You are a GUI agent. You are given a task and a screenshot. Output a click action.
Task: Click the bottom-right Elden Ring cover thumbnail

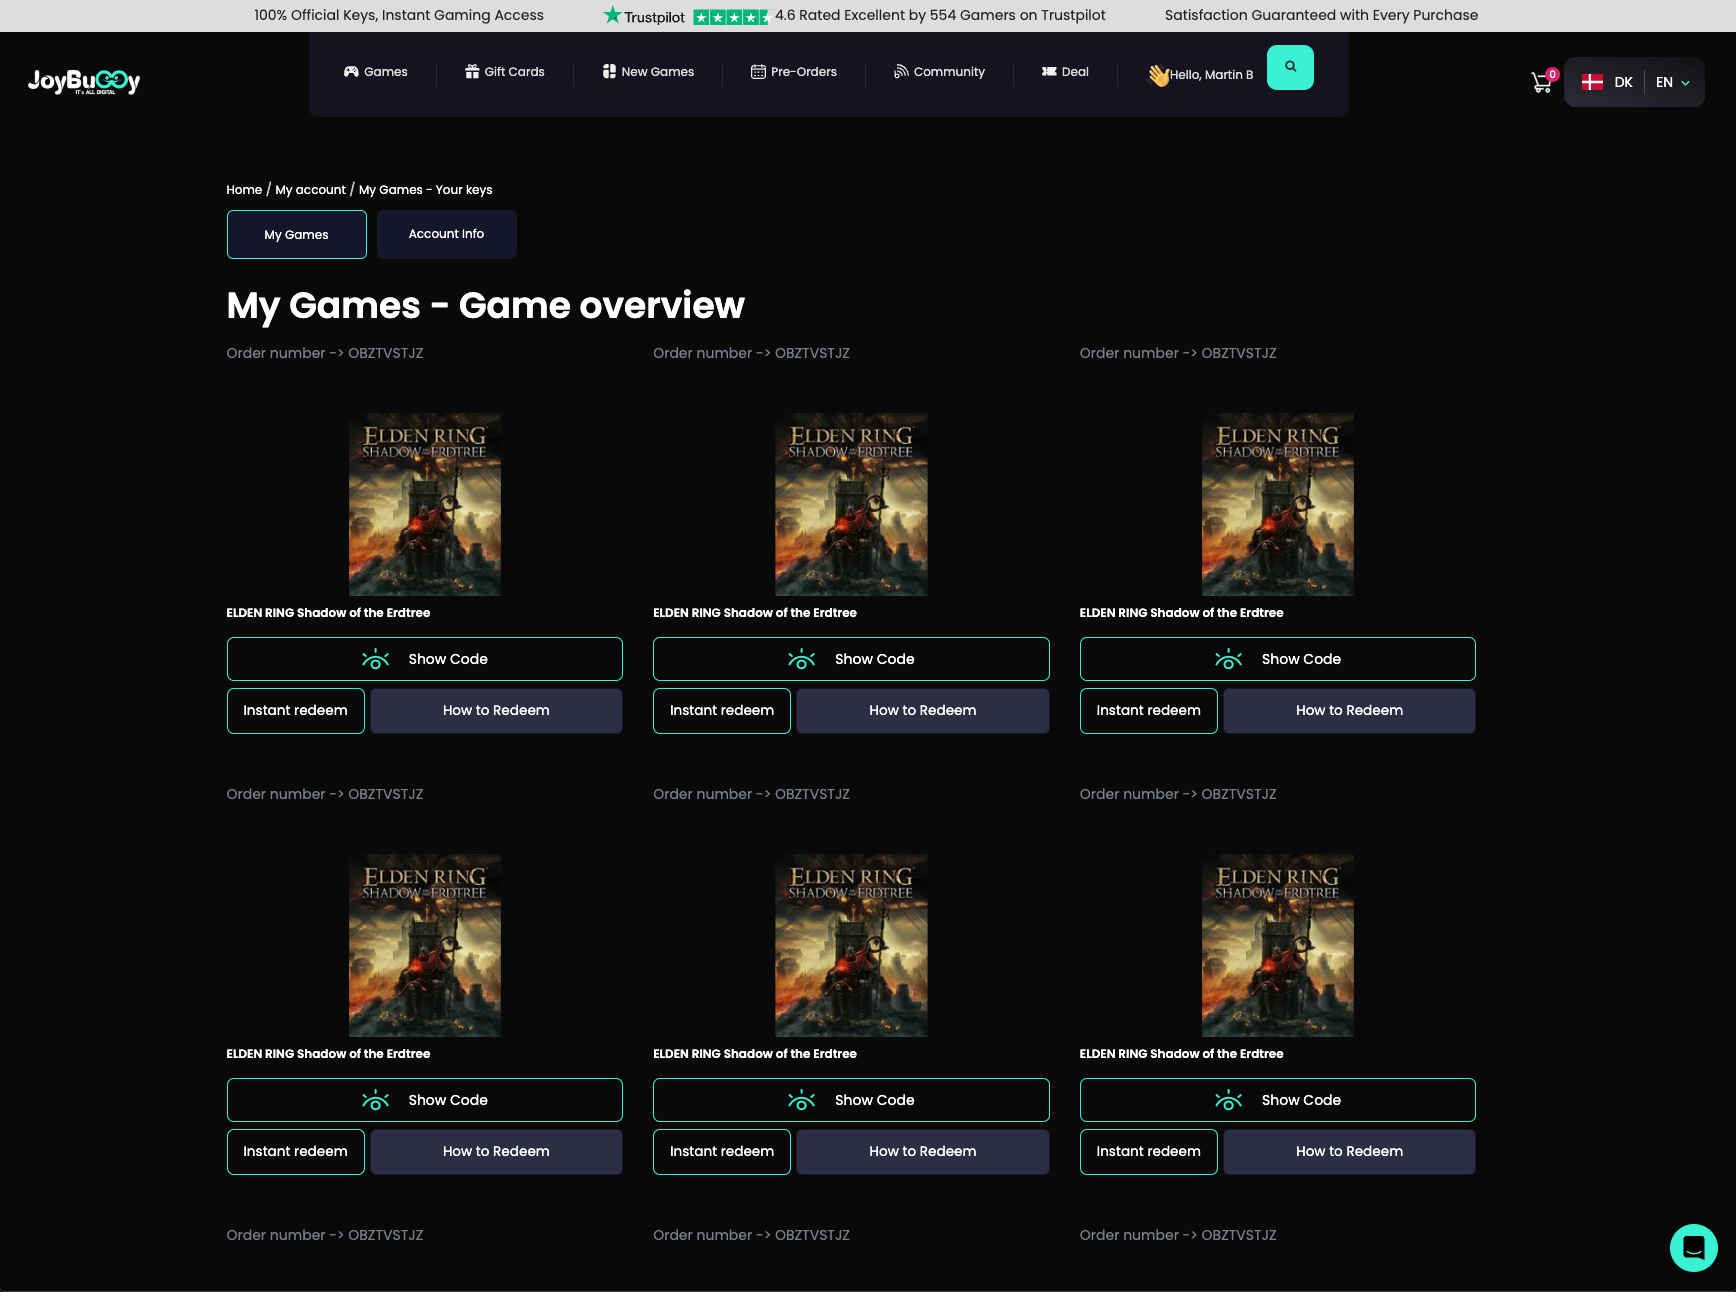(1277, 945)
